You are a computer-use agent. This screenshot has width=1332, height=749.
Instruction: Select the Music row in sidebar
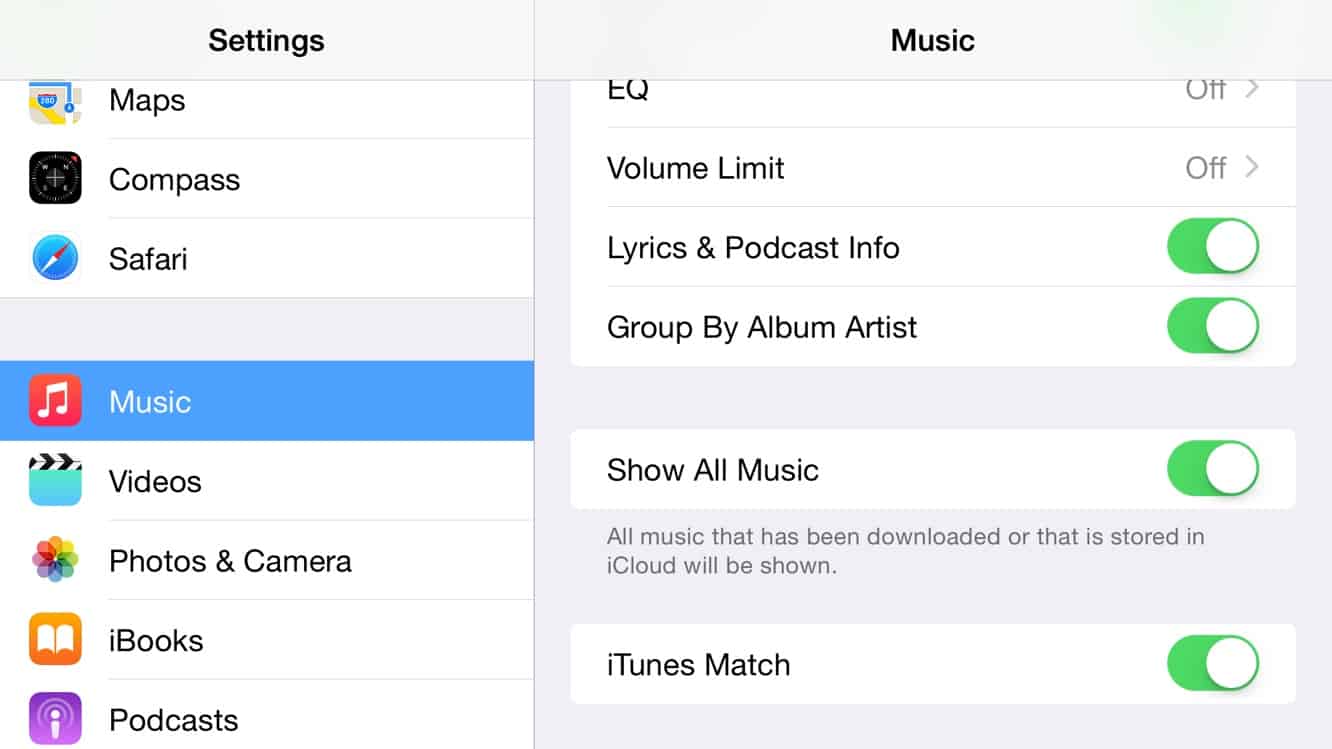(x=150, y=402)
